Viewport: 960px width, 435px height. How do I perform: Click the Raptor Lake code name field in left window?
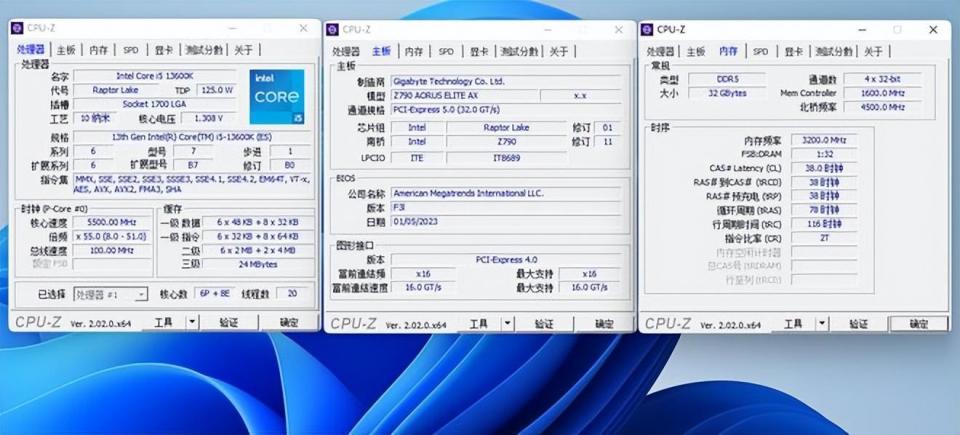click(x=115, y=90)
